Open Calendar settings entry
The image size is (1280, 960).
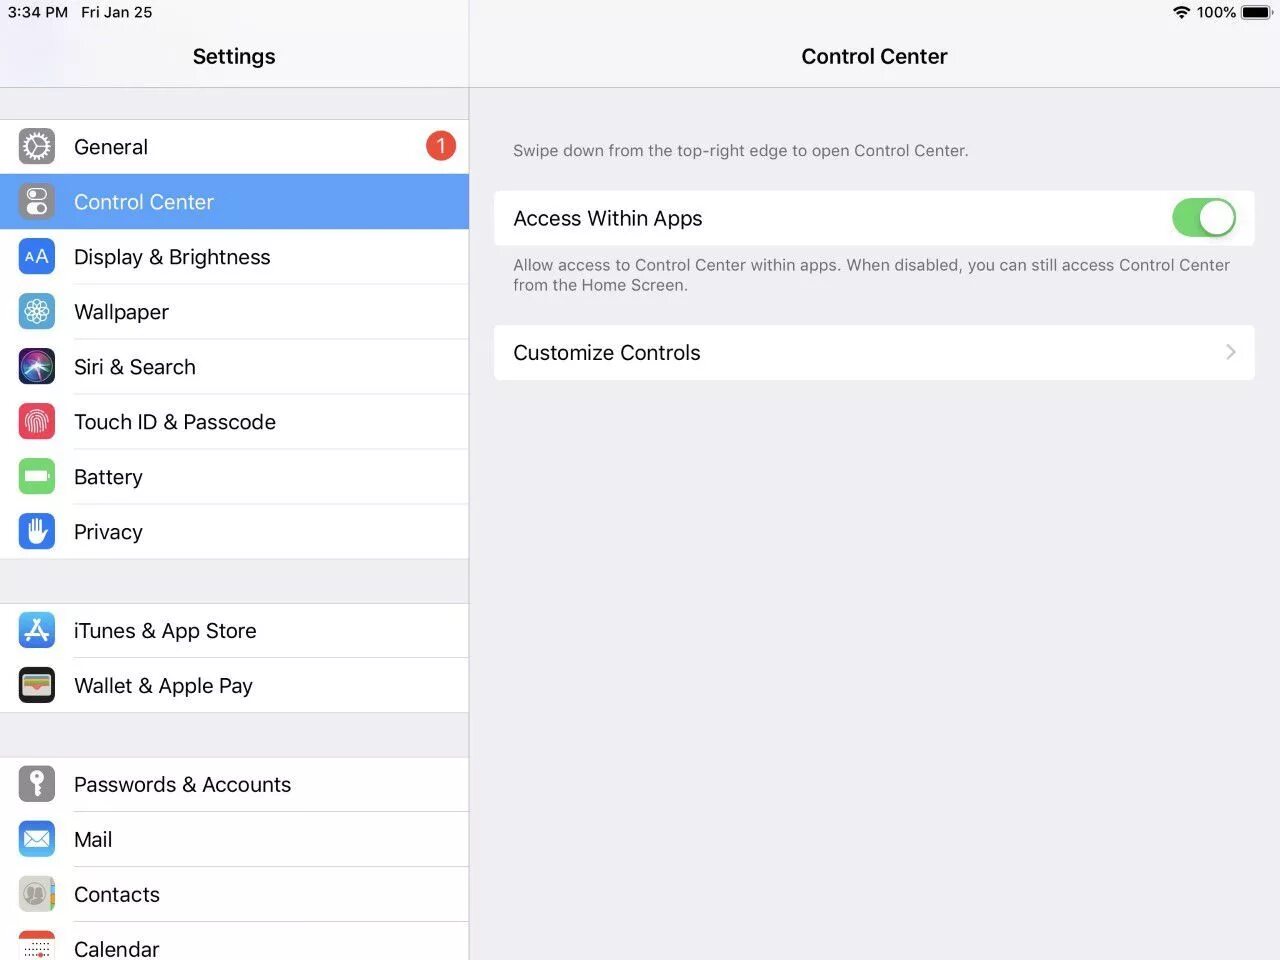tap(234, 944)
